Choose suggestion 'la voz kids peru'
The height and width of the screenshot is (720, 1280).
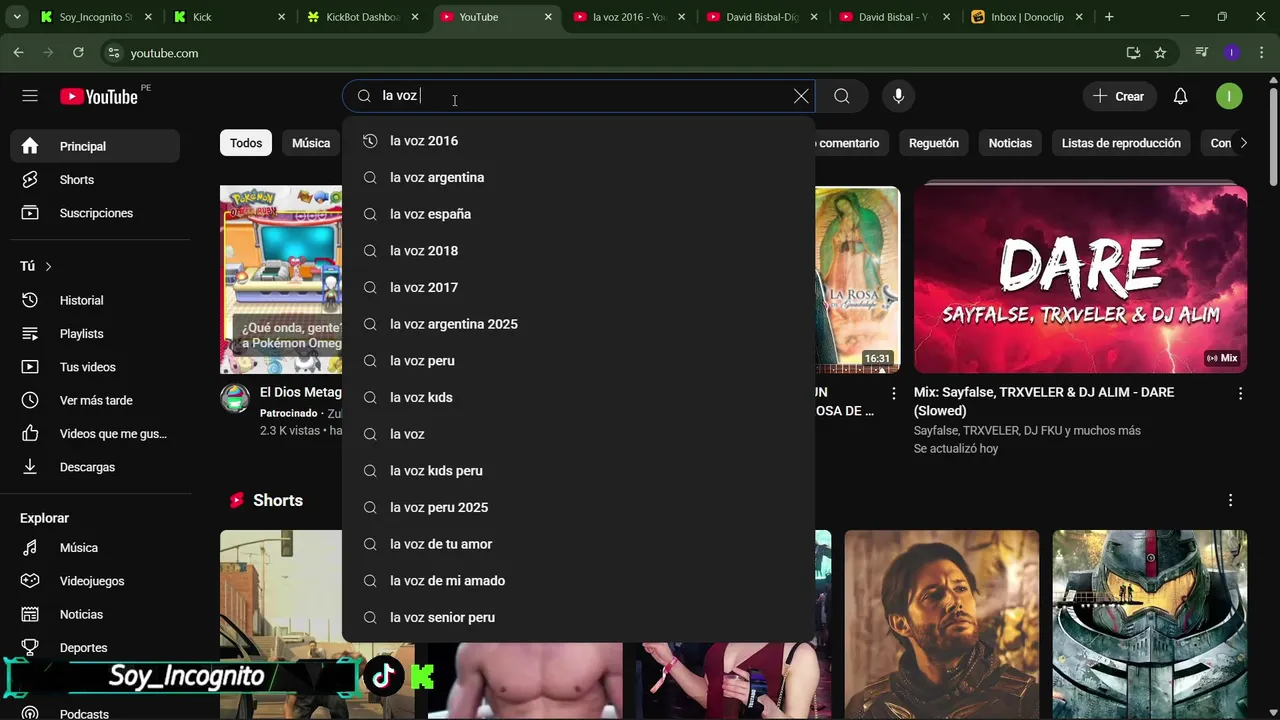[x=578, y=471]
